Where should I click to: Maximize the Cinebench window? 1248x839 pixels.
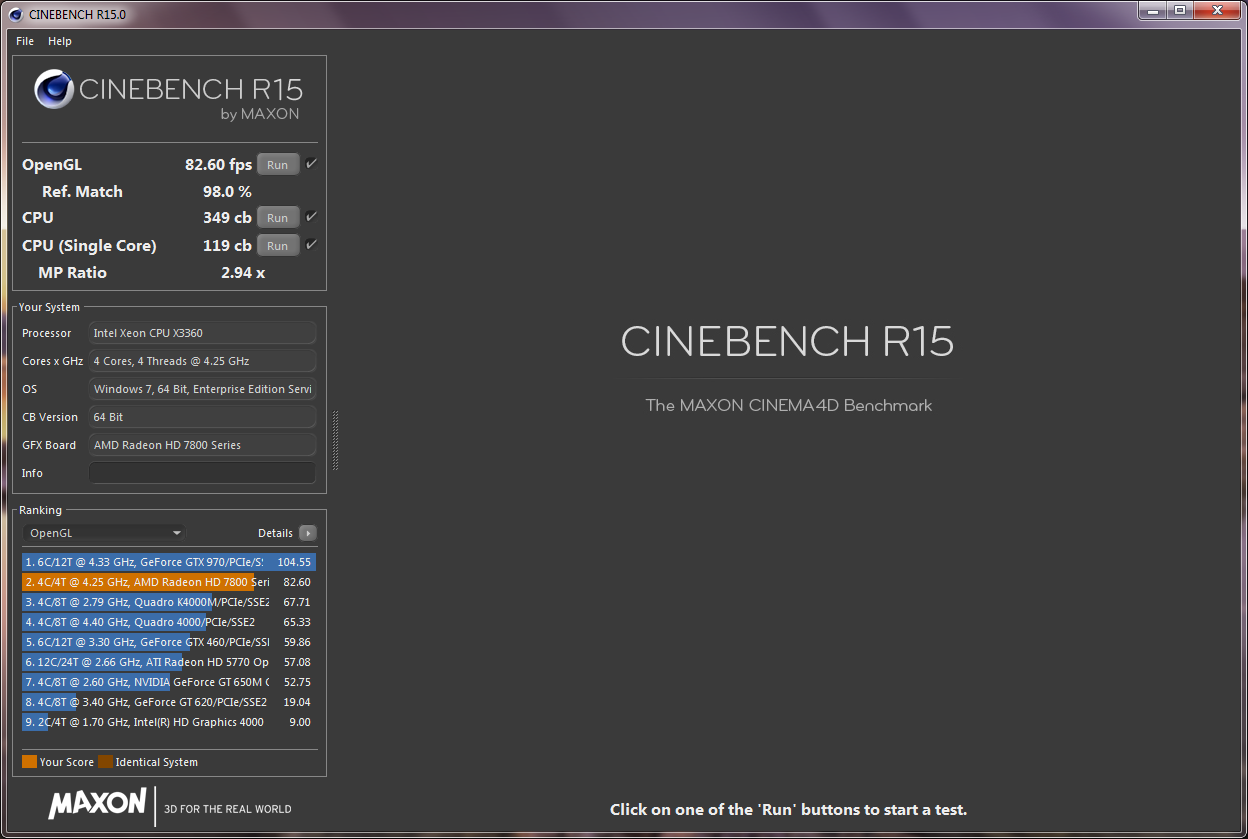pos(1179,10)
